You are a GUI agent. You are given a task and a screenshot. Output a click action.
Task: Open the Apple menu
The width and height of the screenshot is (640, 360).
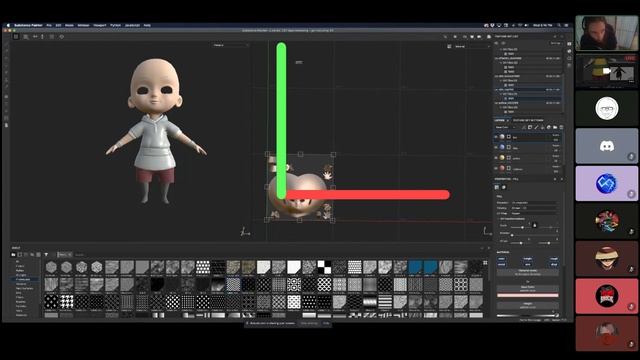tap(8, 25)
